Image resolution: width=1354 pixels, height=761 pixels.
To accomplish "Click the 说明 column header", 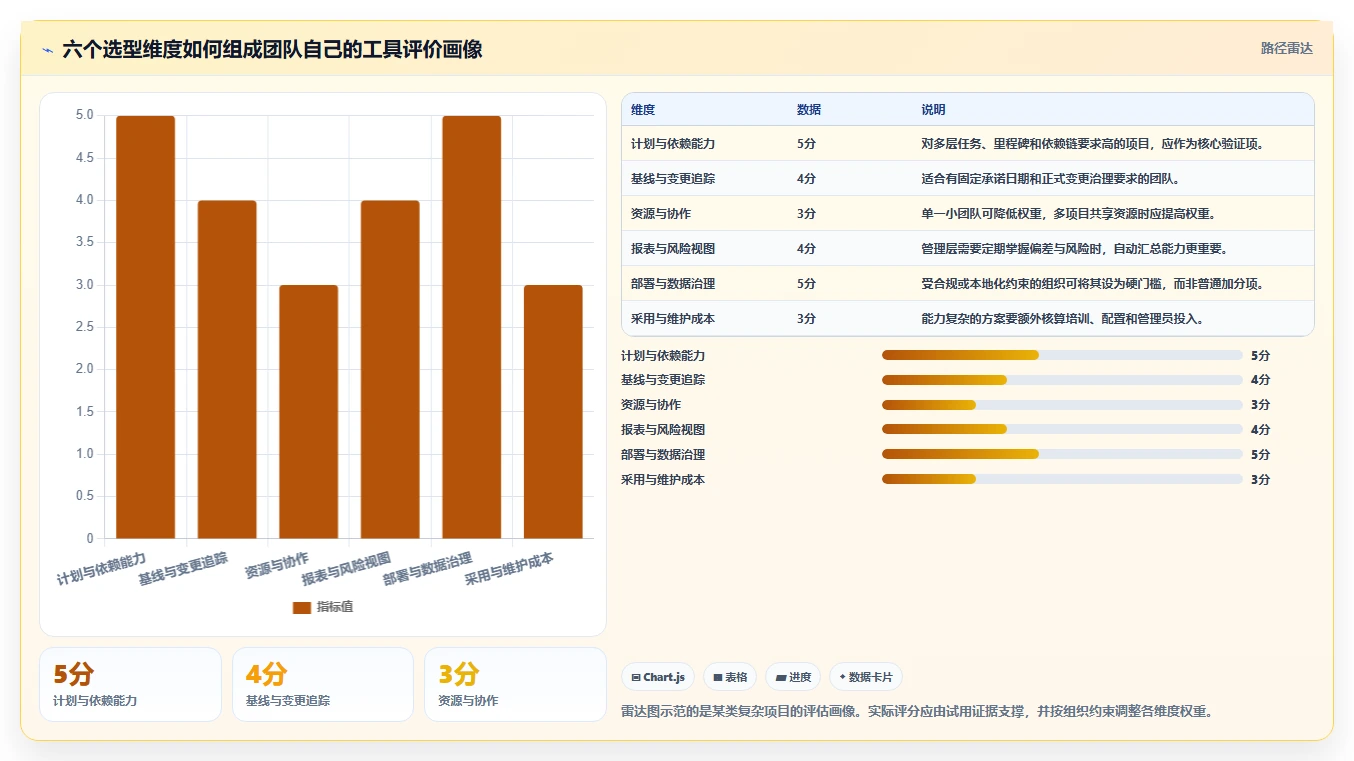I will click(x=933, y=110).
